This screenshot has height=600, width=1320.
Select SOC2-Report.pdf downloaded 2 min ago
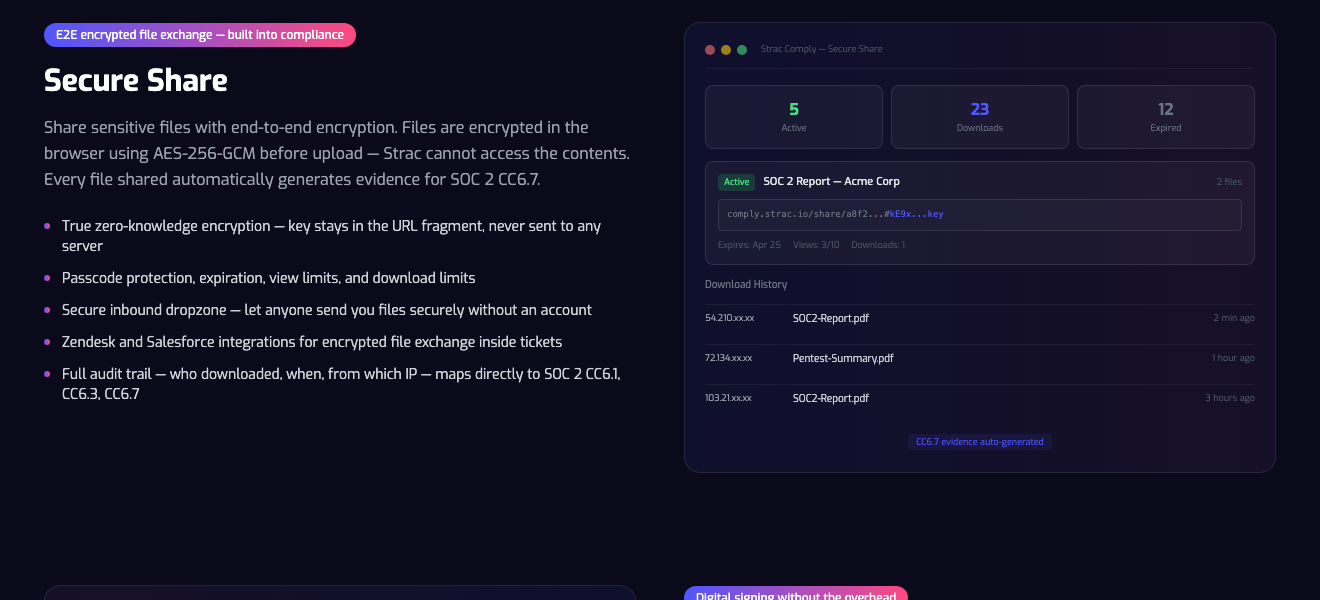point(980,318)
